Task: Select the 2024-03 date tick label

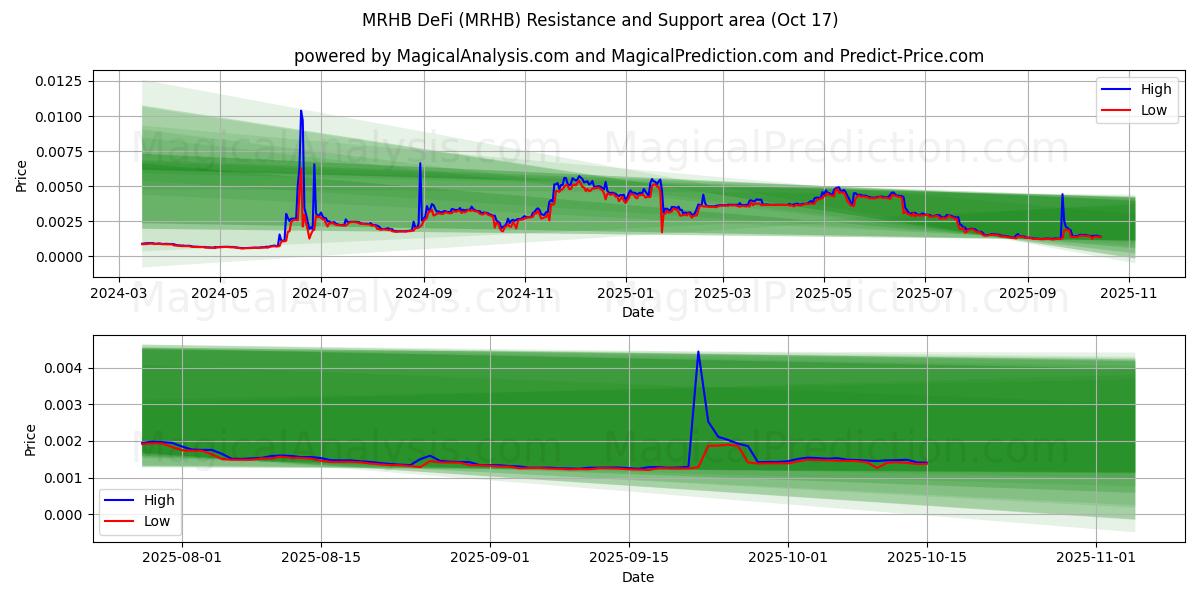Action: 119,294
